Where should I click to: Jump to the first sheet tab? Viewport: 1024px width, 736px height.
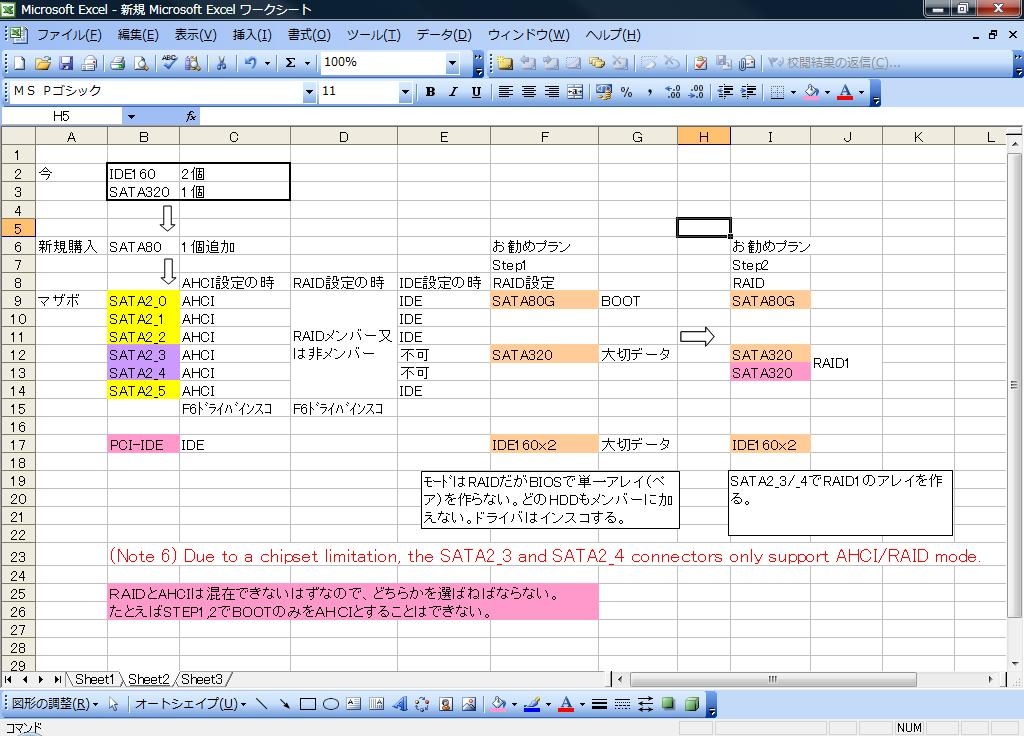click(x=8, y=680)
